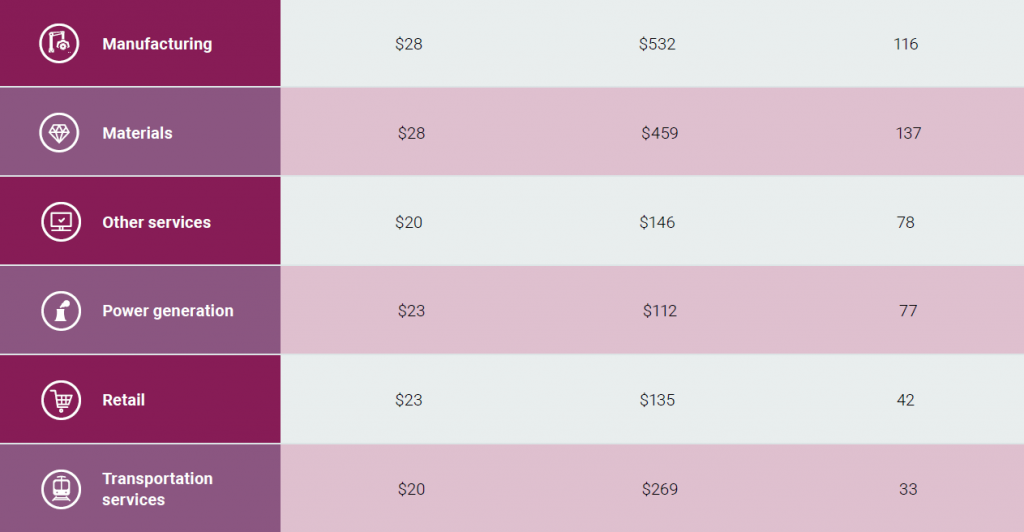Click the Other services monitor icon
Viewport: 1024px width, 532px height.
61,222
